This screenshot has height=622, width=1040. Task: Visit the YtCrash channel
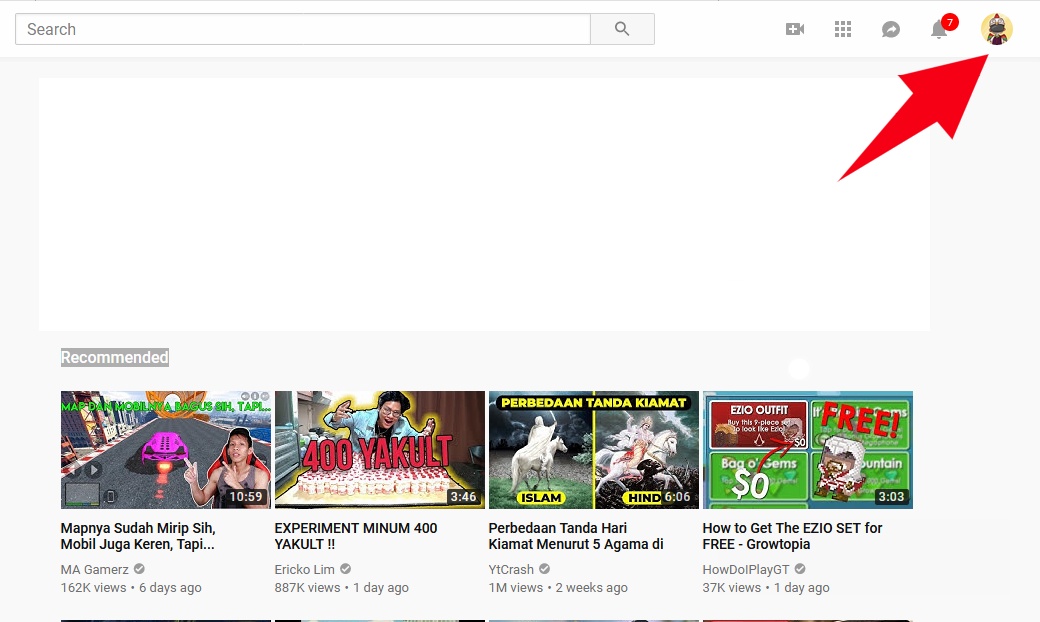511,570
